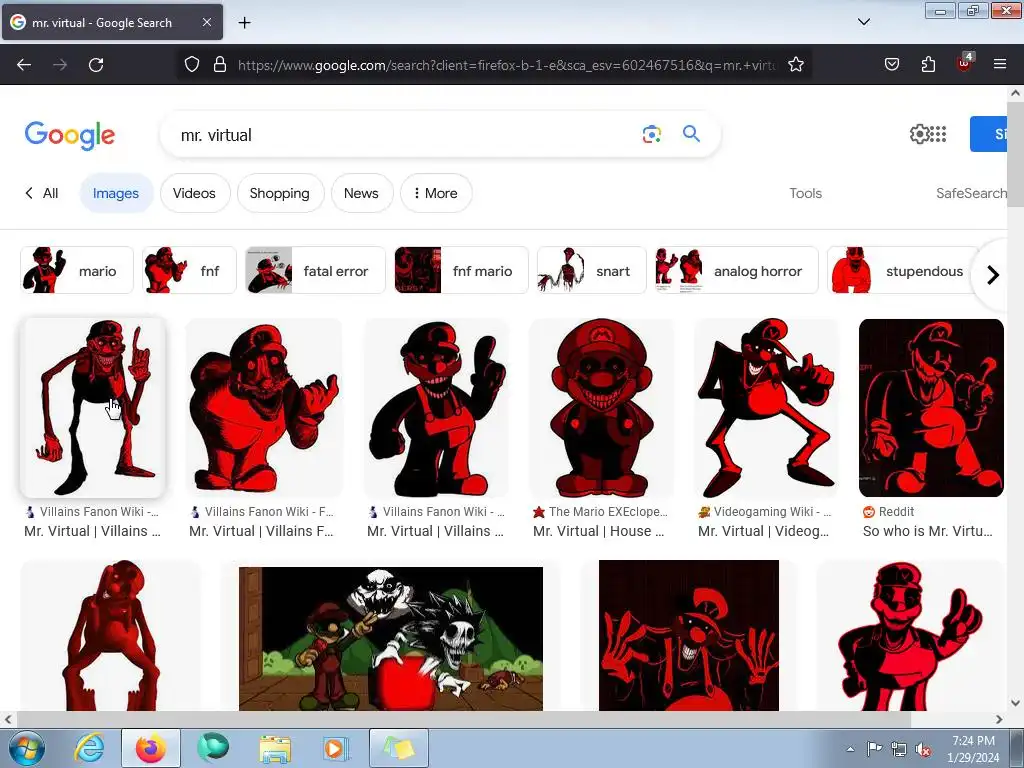Click the taskbar clock showing 7:24 PM

(973, 749)
